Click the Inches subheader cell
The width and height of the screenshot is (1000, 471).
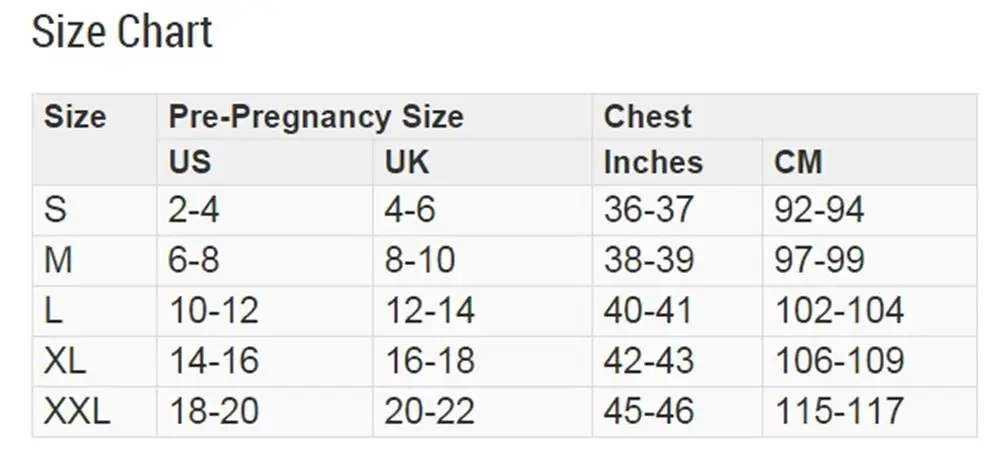coord(677,163)
